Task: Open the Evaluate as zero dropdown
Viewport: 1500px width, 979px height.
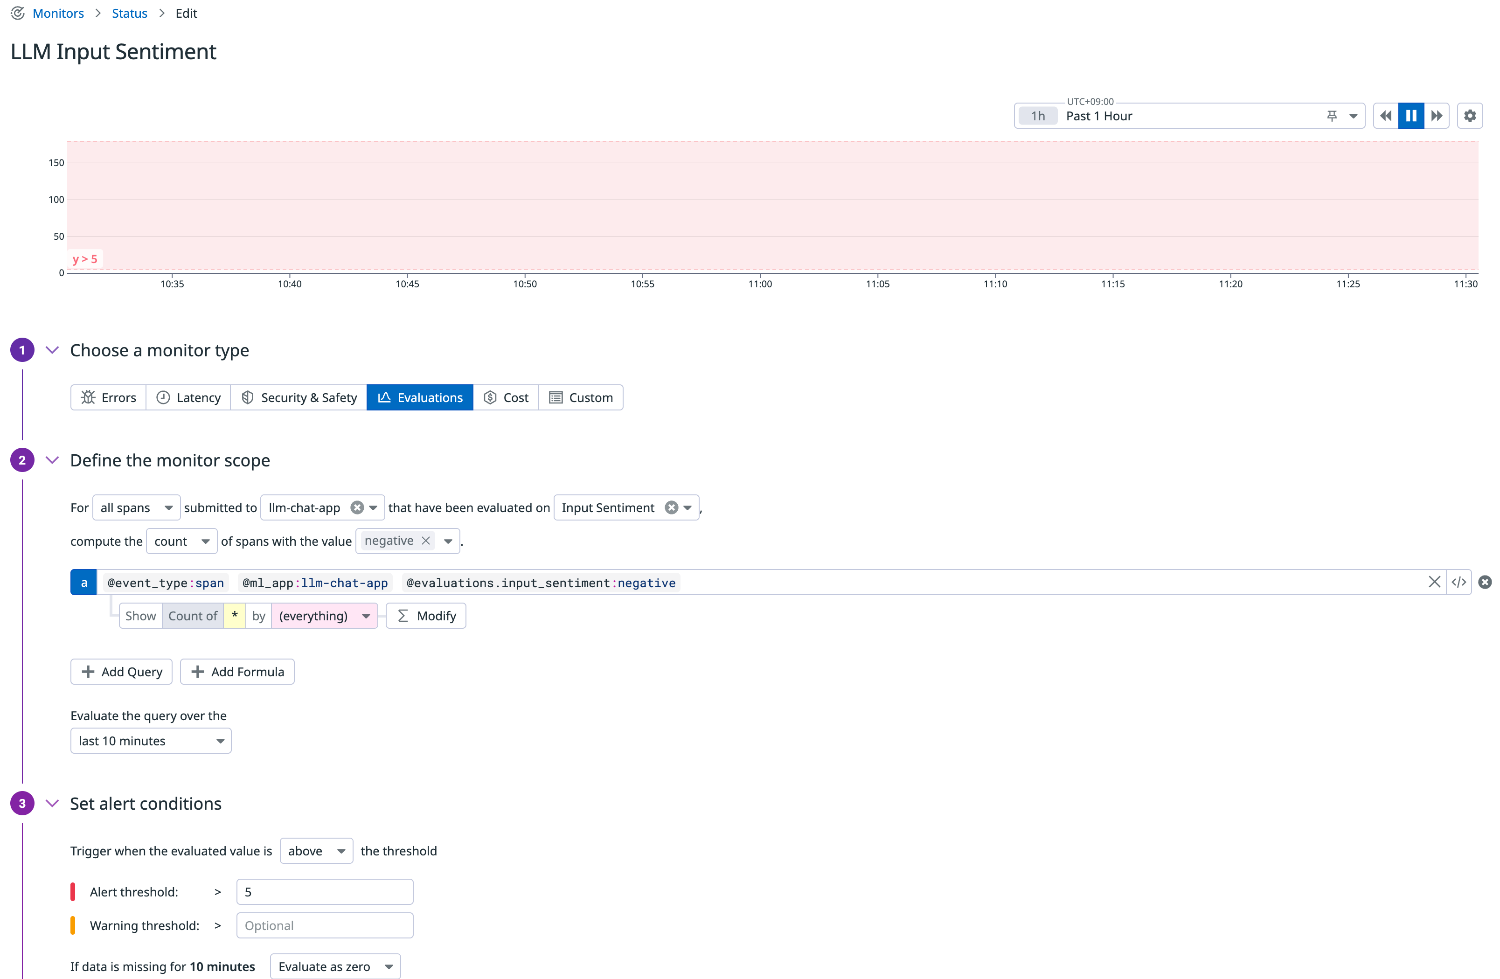Action: coord(335,966)
